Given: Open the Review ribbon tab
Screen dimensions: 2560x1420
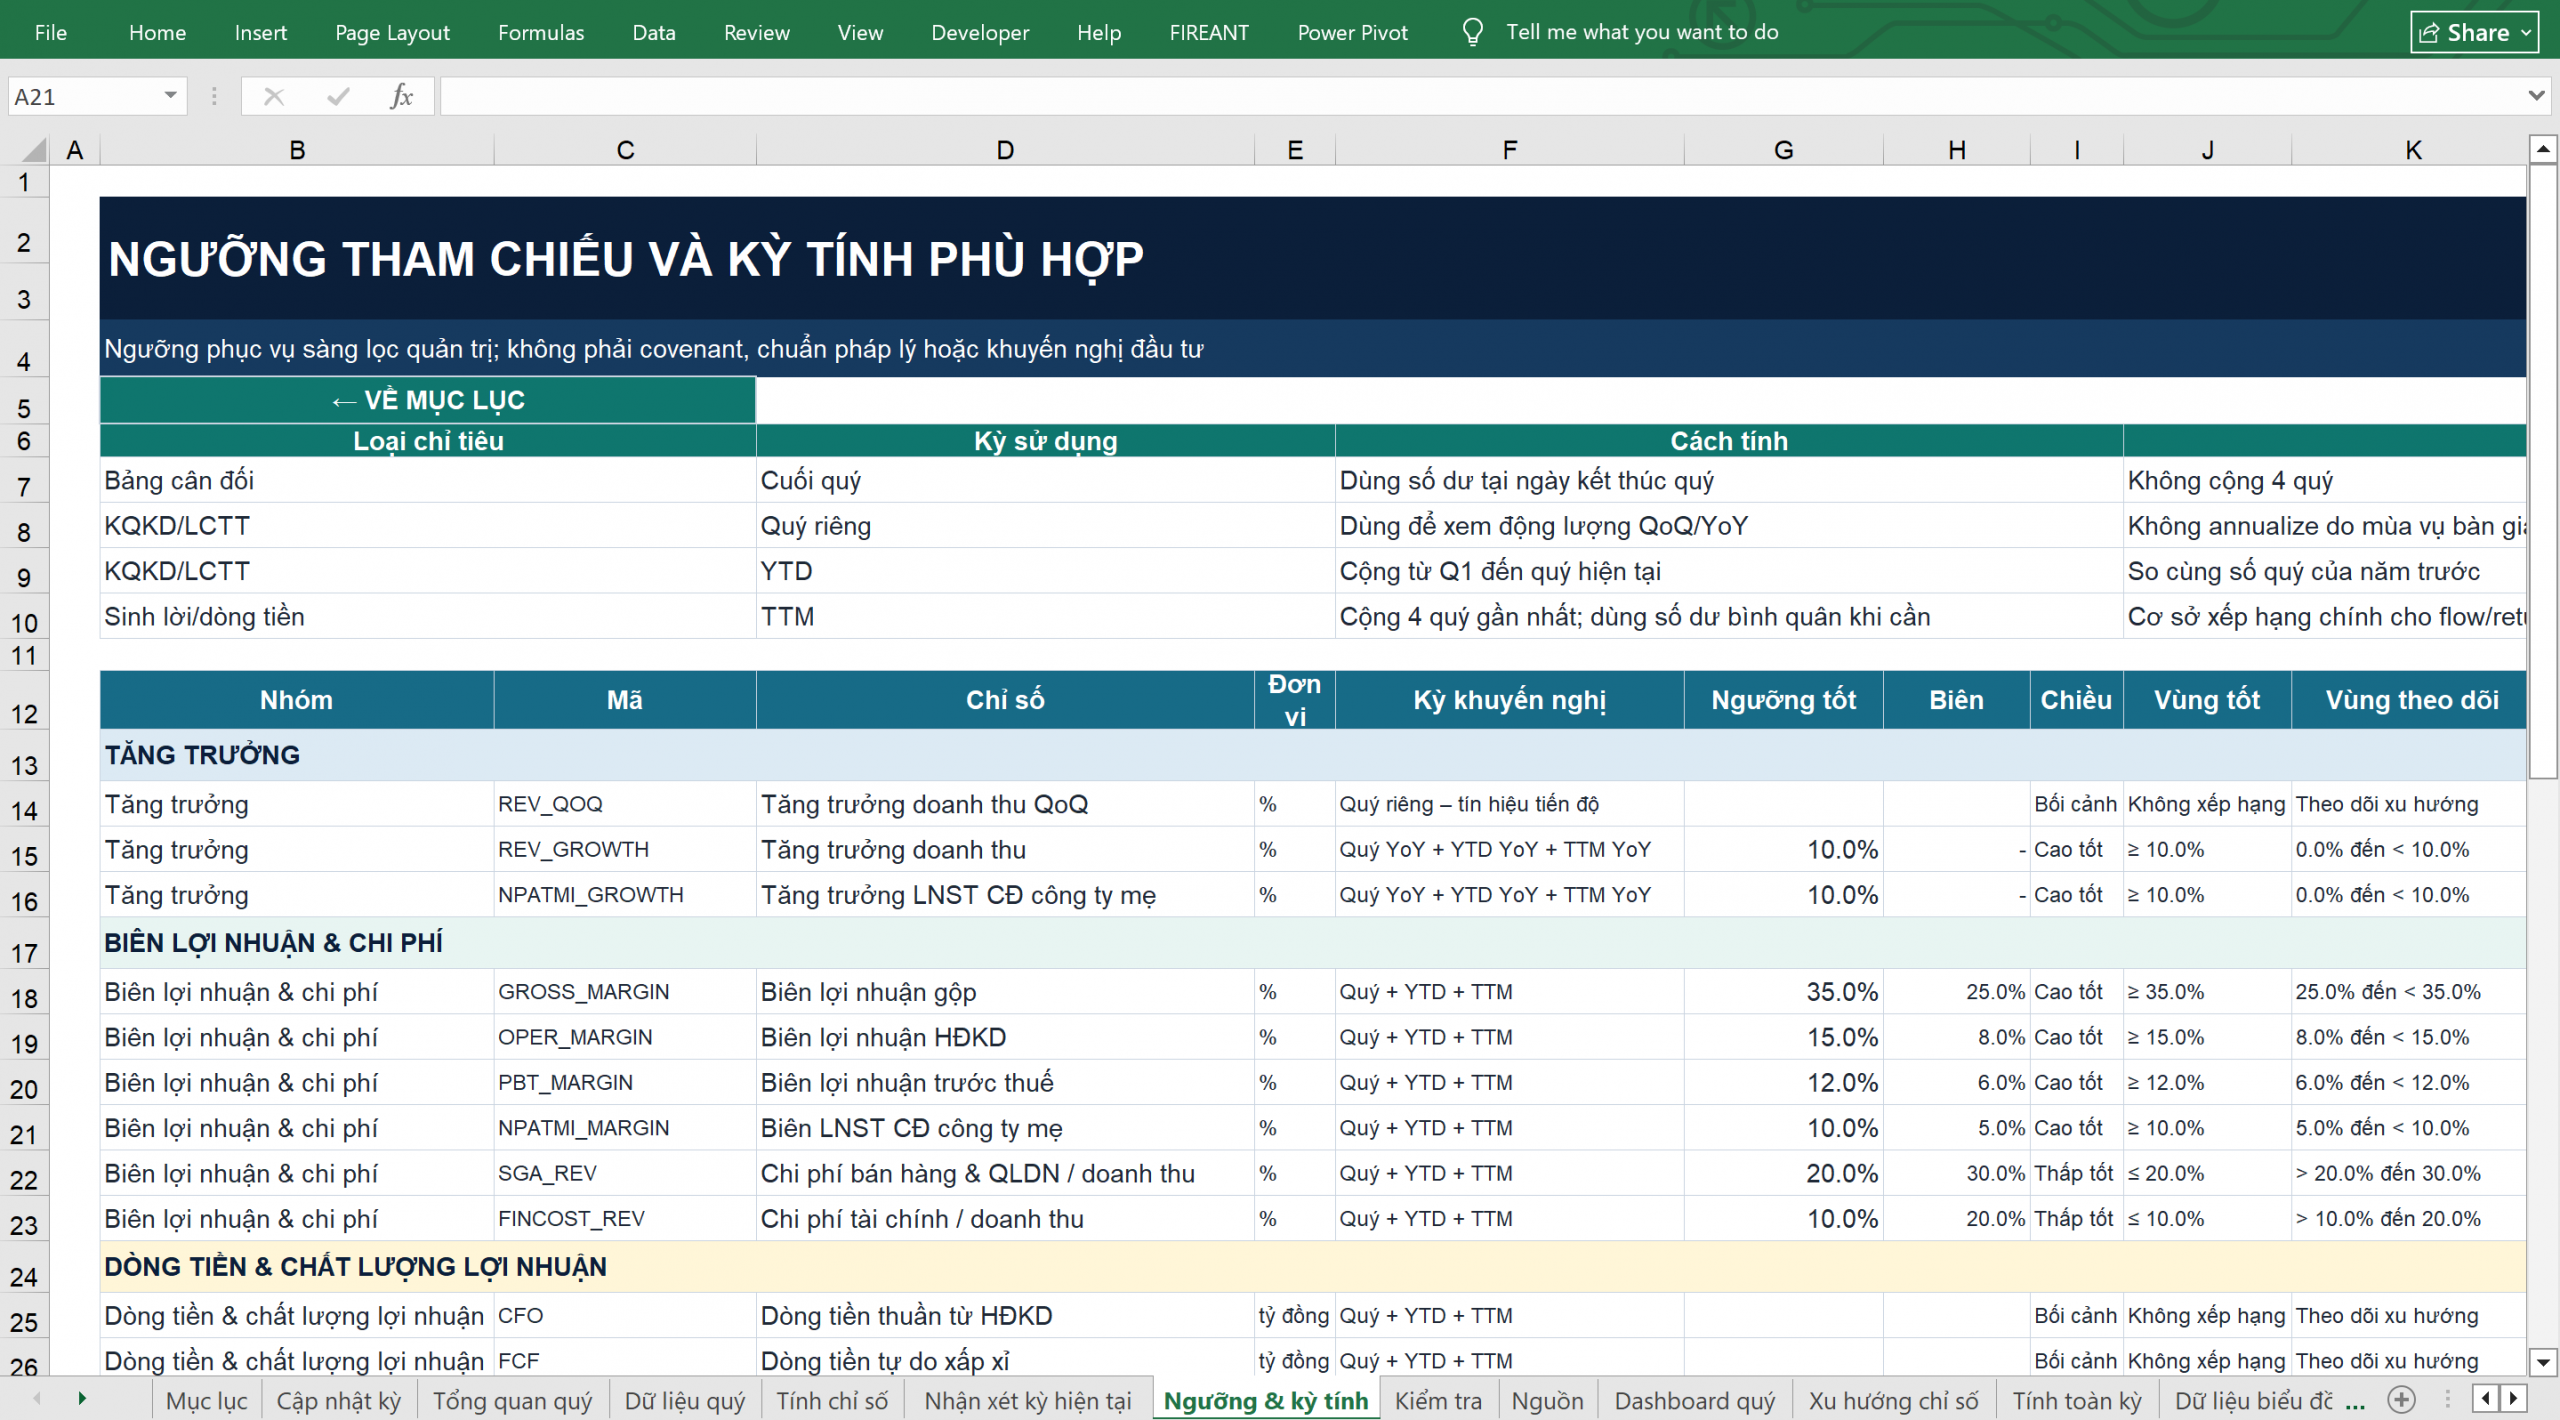Looking at the screenshot, I should 757,32.
